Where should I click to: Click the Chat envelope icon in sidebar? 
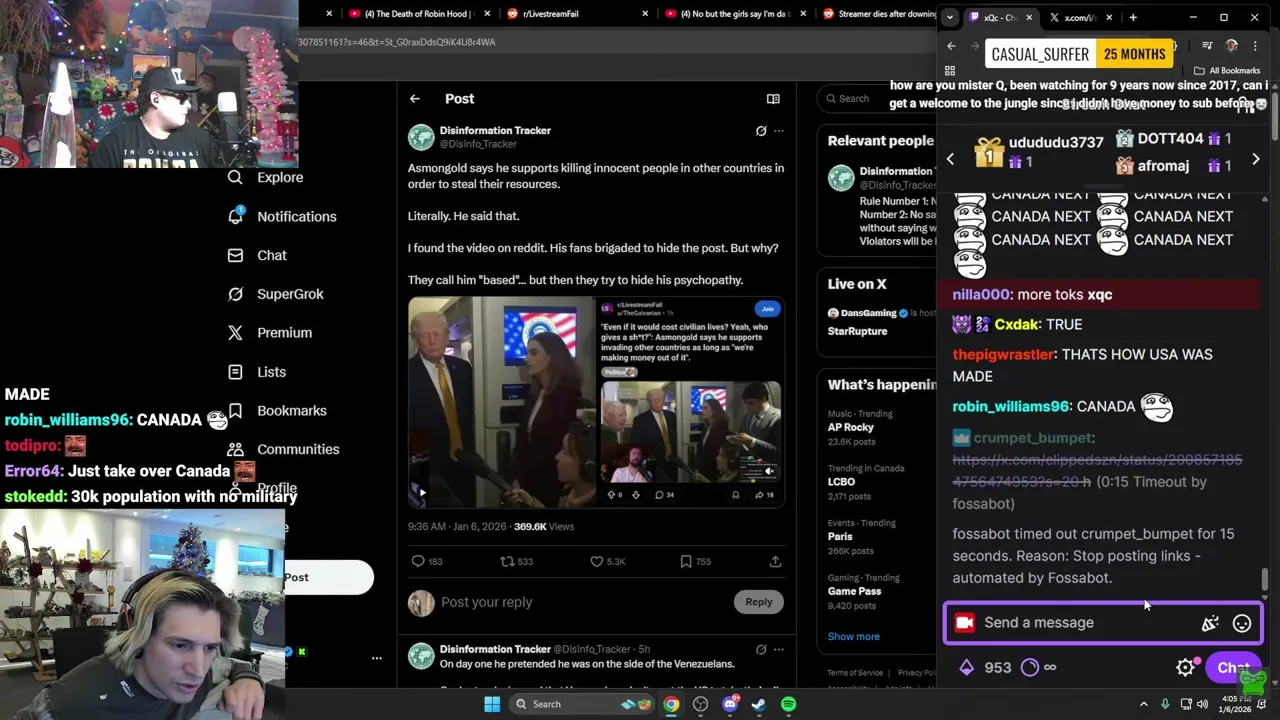coord(235,255)
